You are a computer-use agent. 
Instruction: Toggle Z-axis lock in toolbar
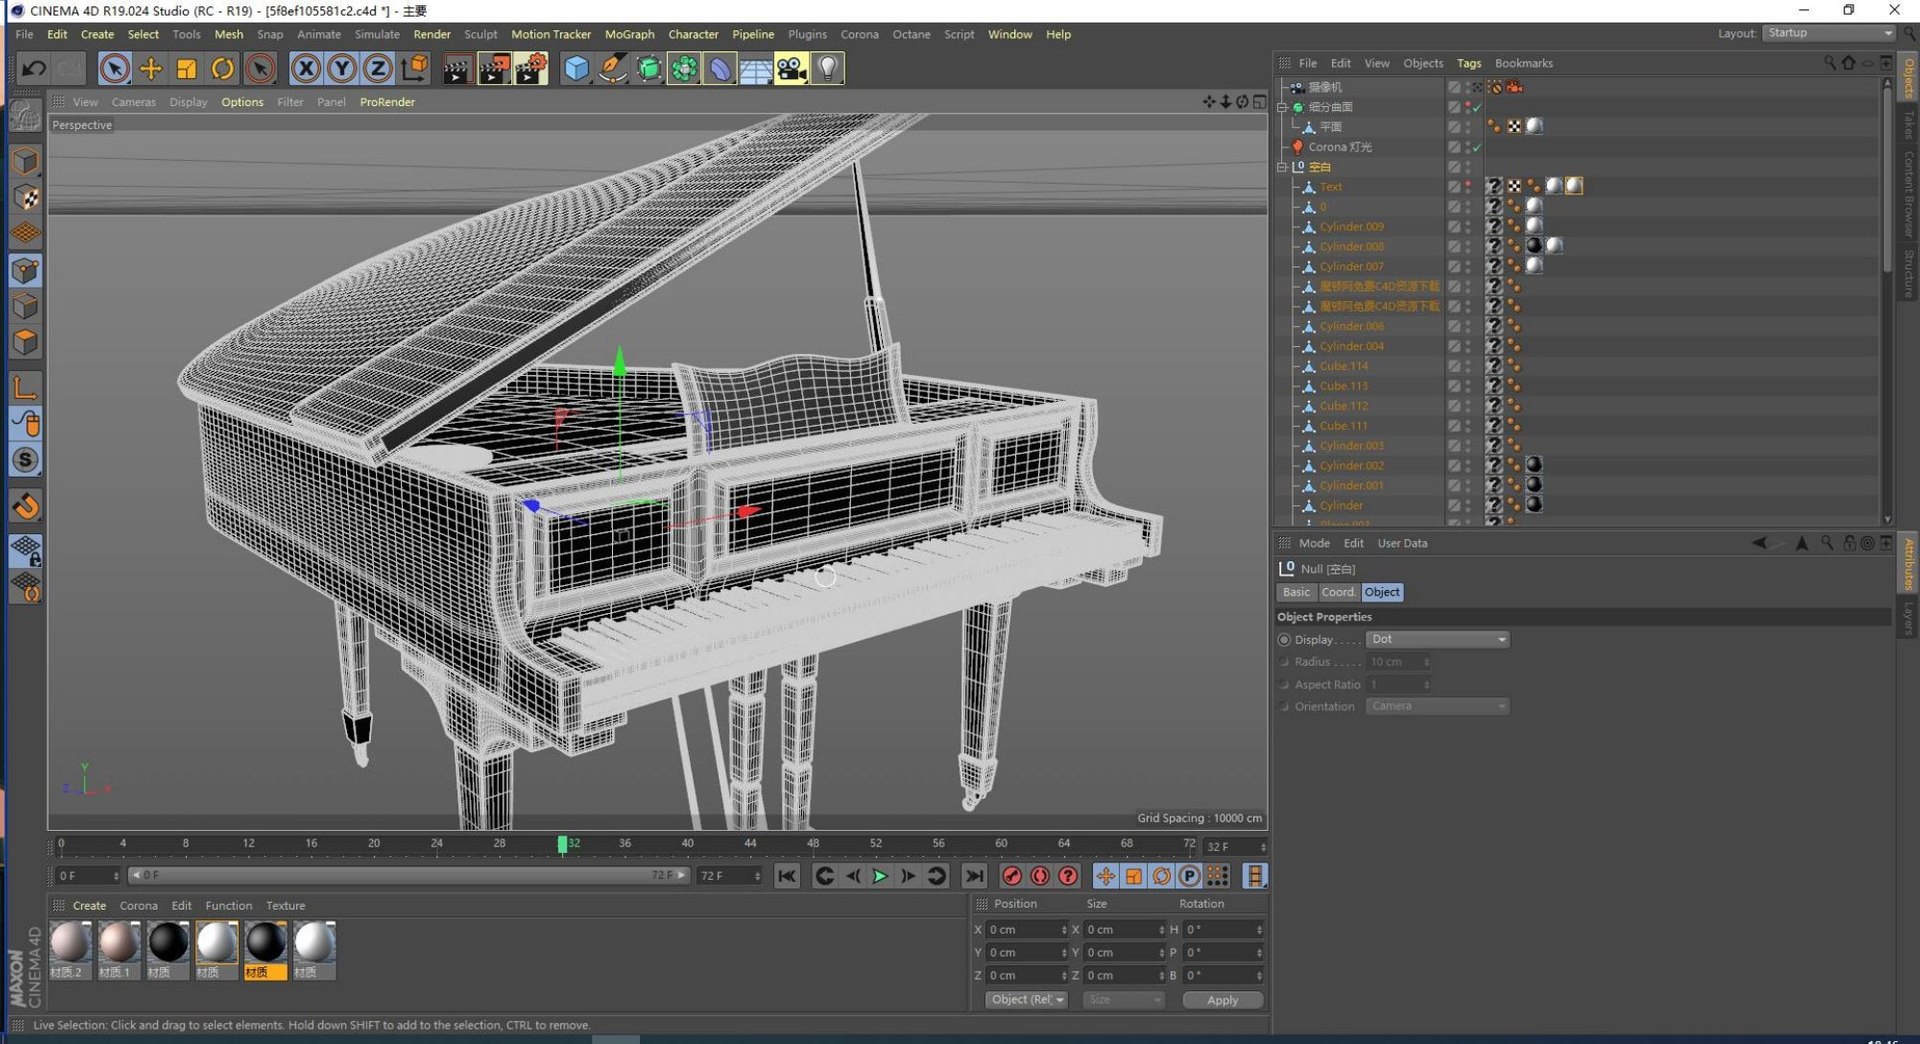coord(377,68)
